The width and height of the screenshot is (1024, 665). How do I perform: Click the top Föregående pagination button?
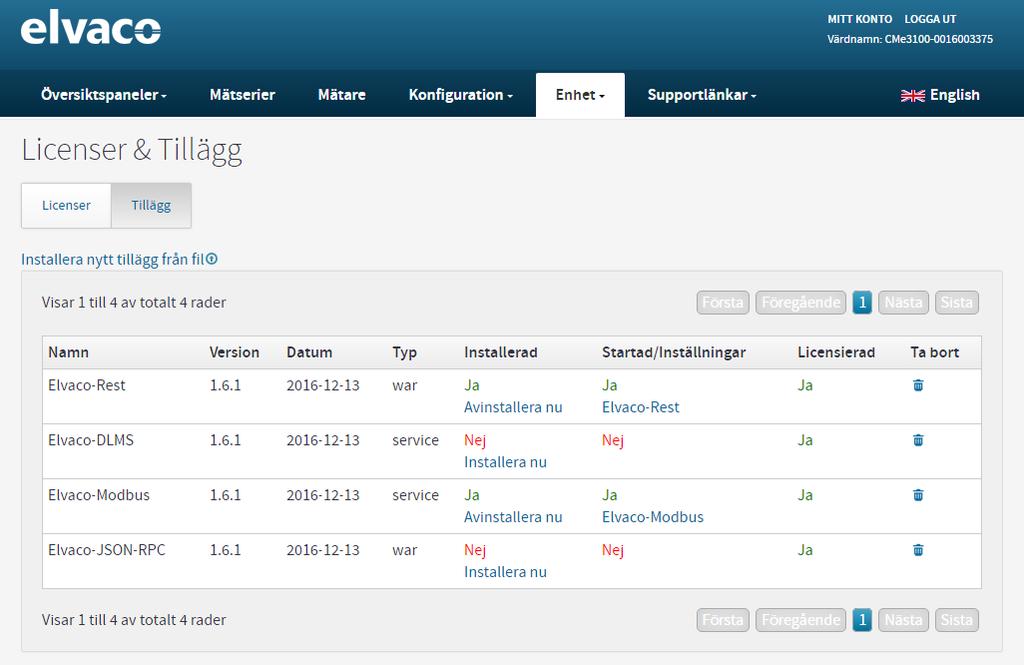click(801, 302)
